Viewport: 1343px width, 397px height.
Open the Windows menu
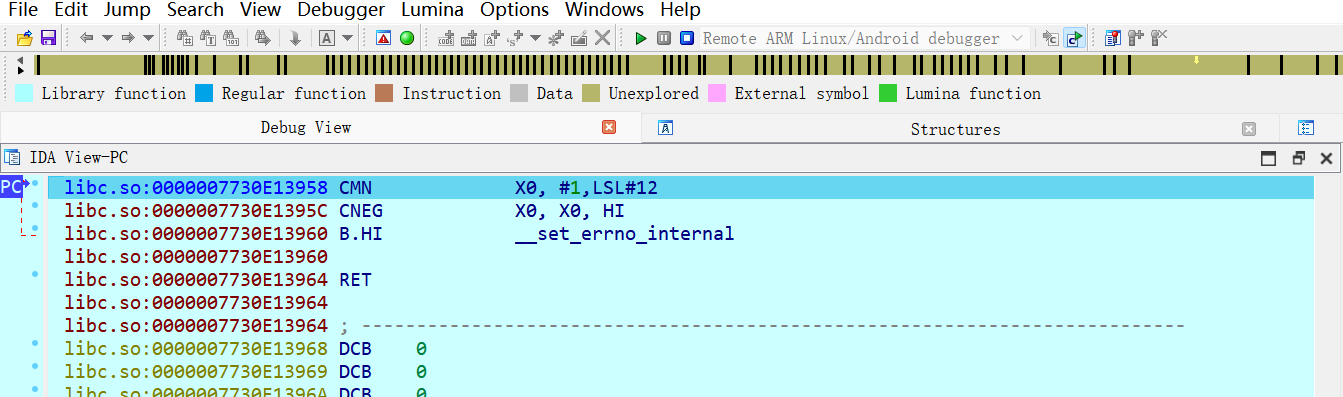[604, 10]
